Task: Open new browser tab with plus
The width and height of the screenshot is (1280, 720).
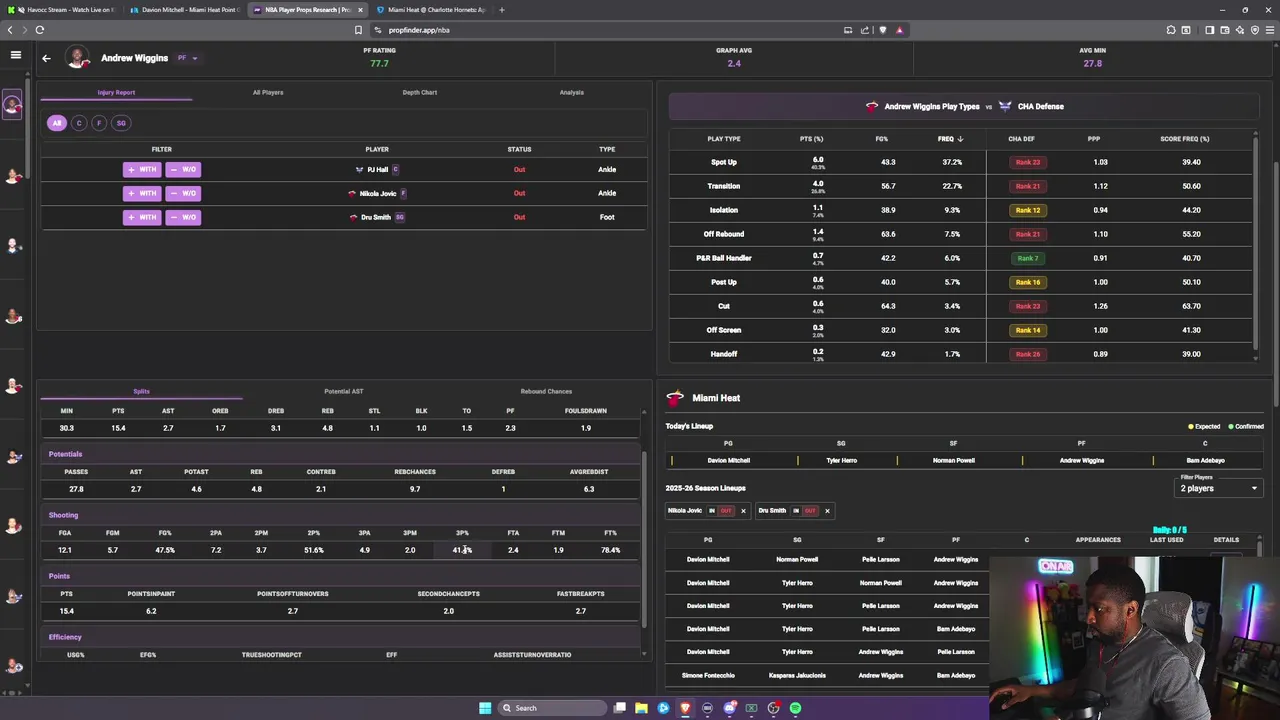Action: (x=502, y=10)
